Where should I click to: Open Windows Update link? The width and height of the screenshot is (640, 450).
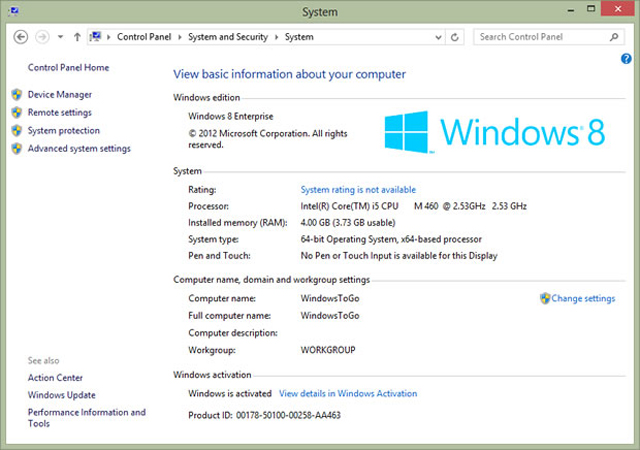coord(62,395)
